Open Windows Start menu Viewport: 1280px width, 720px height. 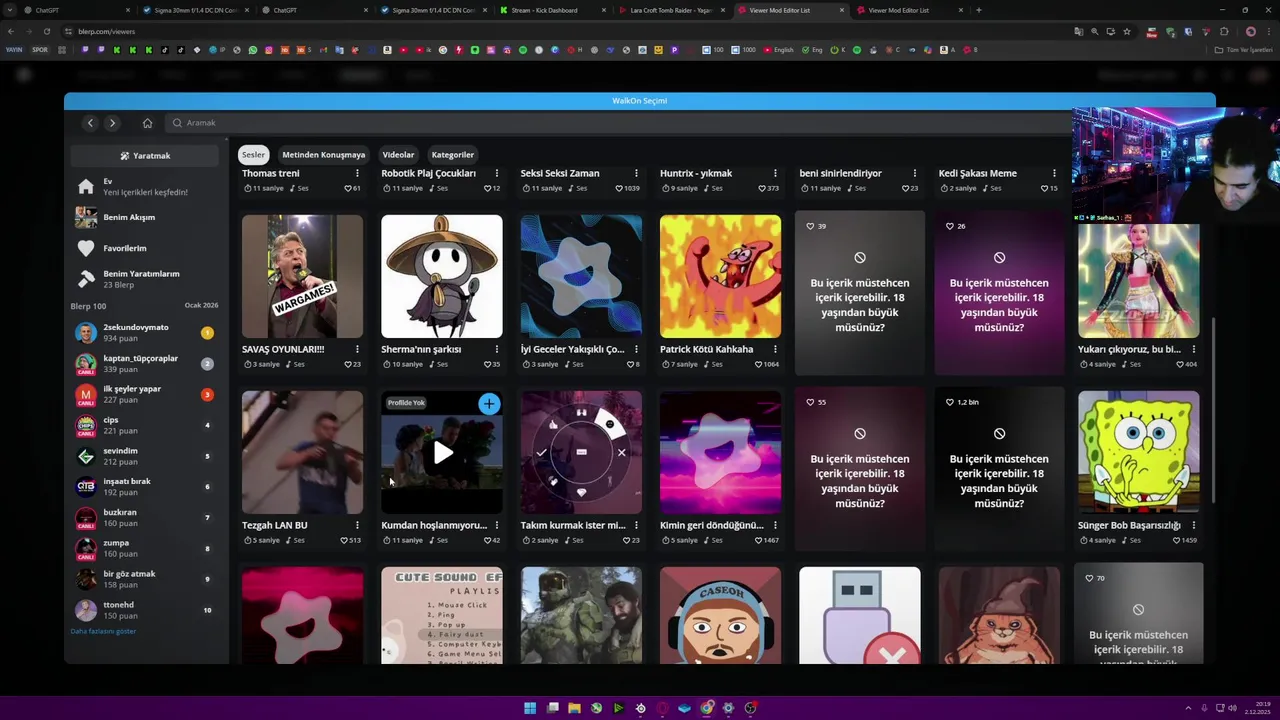click(x=530, y=708)
